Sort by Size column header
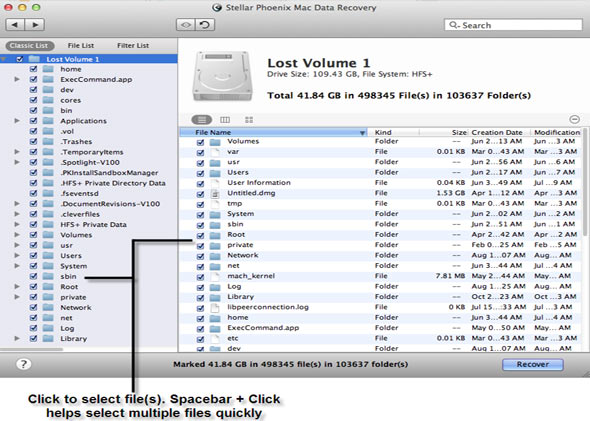 pos(444,132)
